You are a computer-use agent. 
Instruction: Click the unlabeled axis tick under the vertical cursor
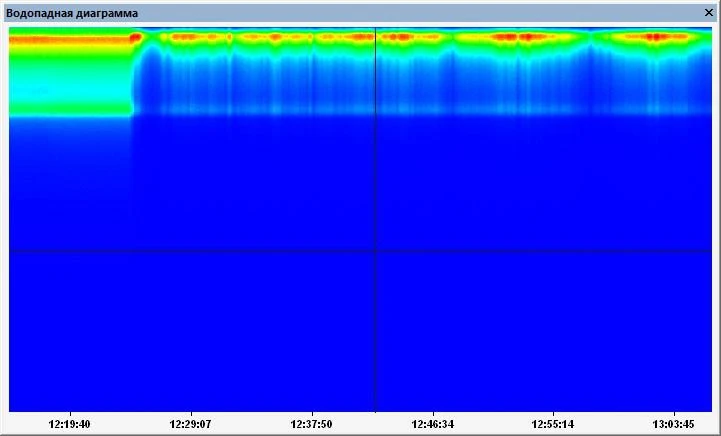click(x=375, y=414)
